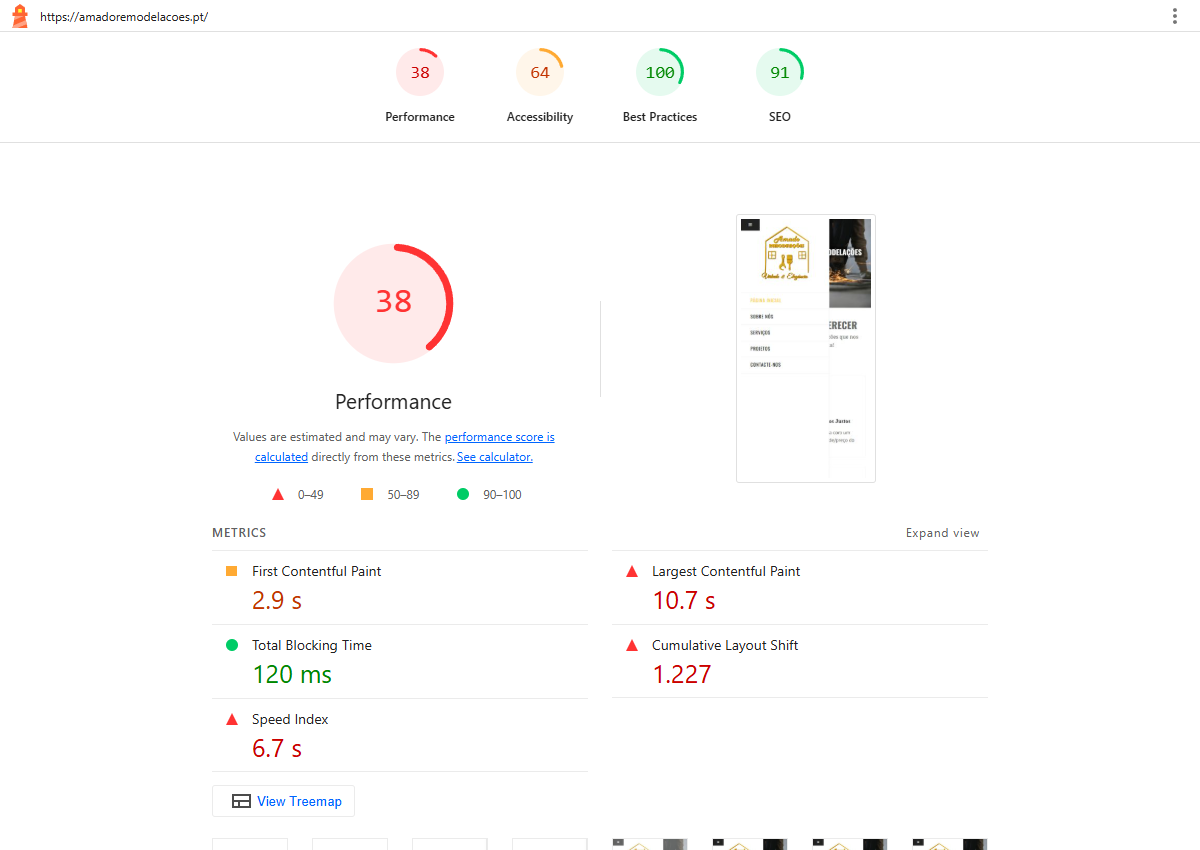Click the red triangle beside Cumulative Layout Shift
Viewport: 1200px width, 850px height.
coord(632,645)
